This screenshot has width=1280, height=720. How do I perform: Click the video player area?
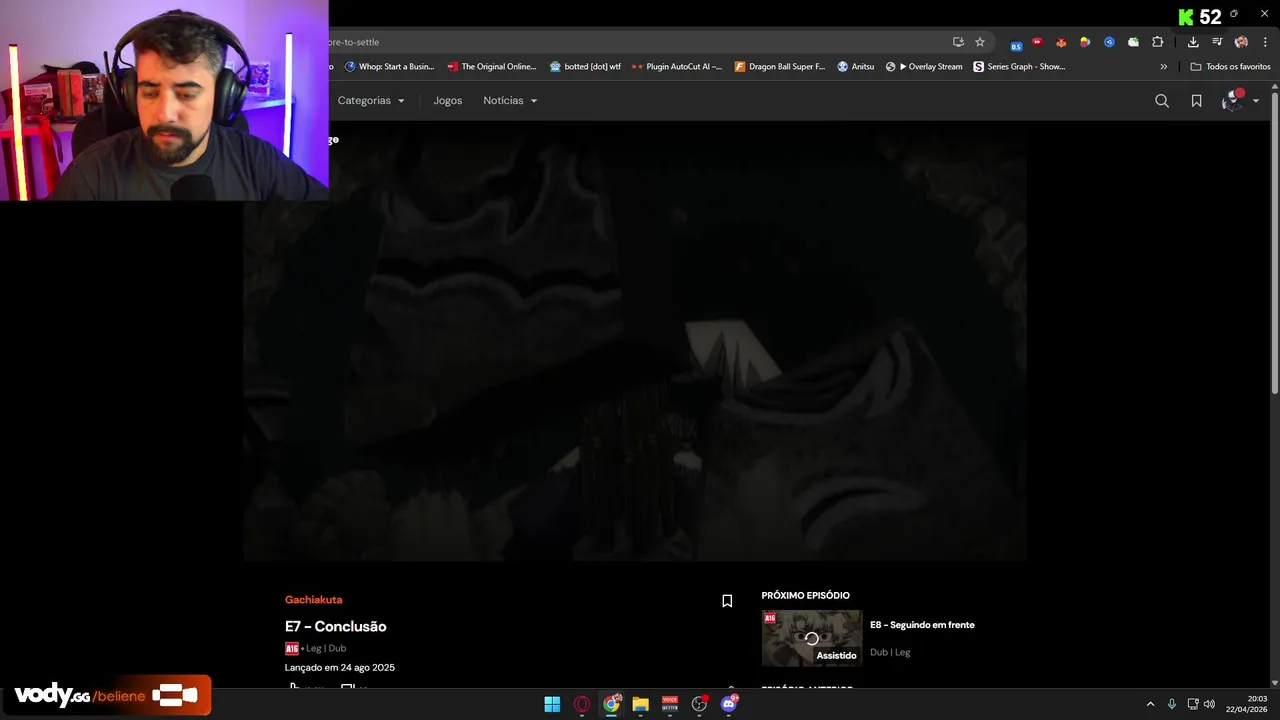click(x=635, y=341)
